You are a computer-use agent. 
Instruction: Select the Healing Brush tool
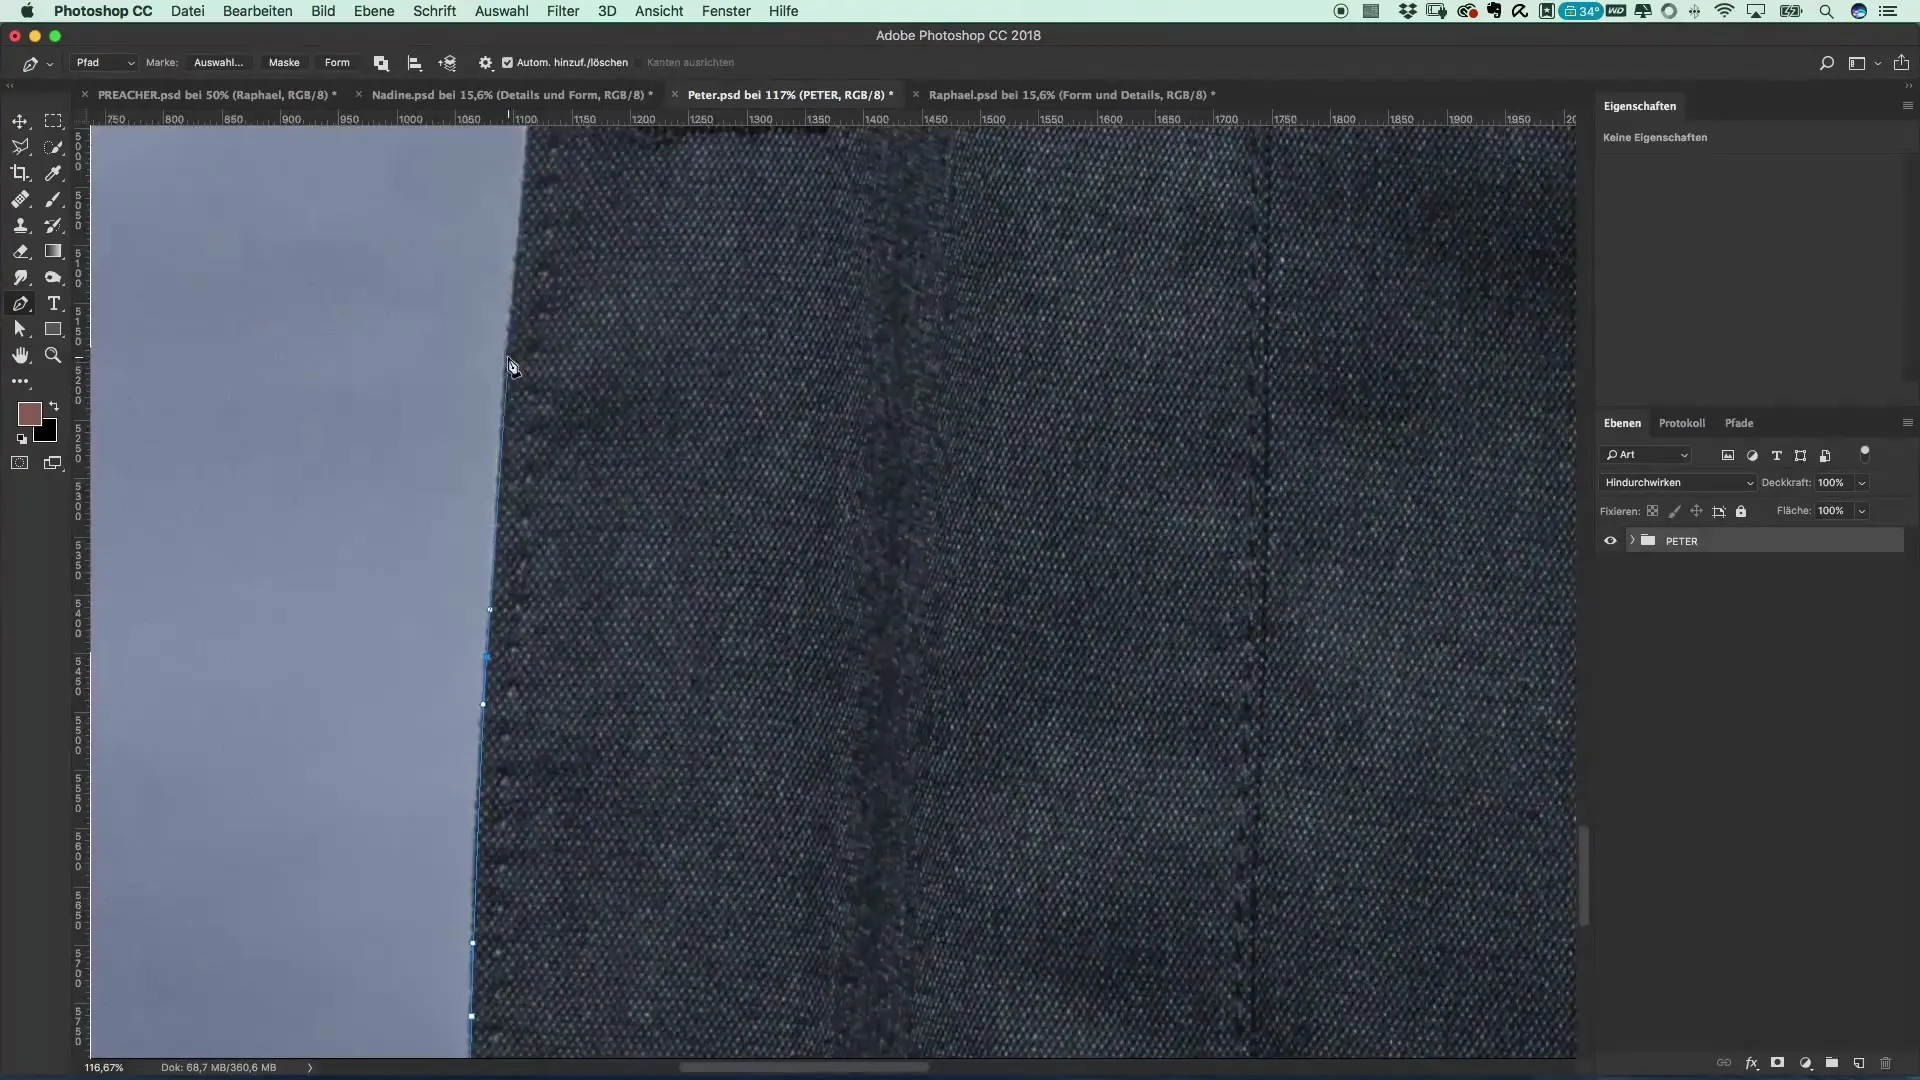(20, 199)
